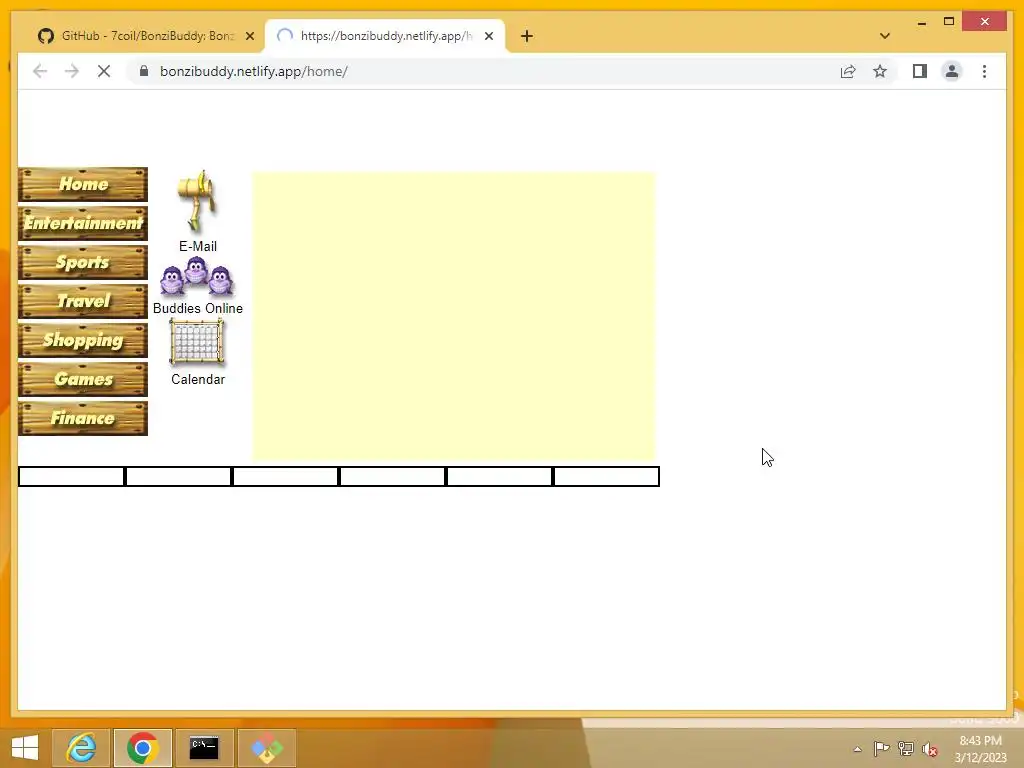1024x768 pixels.
Task: Stop loading the page
Action: 104,71
